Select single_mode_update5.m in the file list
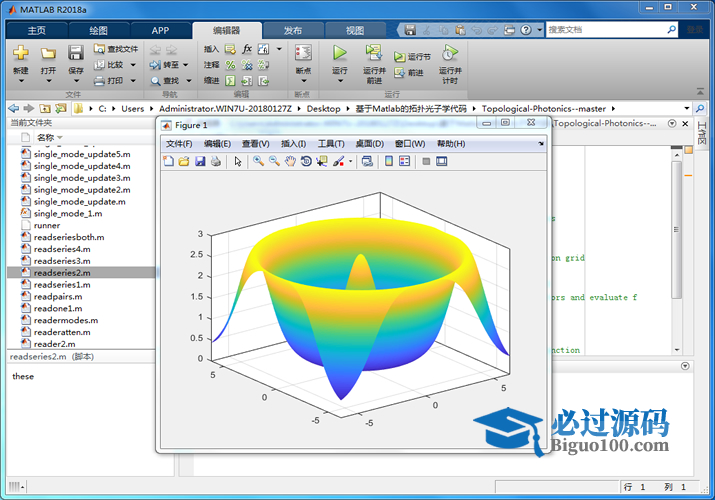Screen dimensions: 715x500 82,155
